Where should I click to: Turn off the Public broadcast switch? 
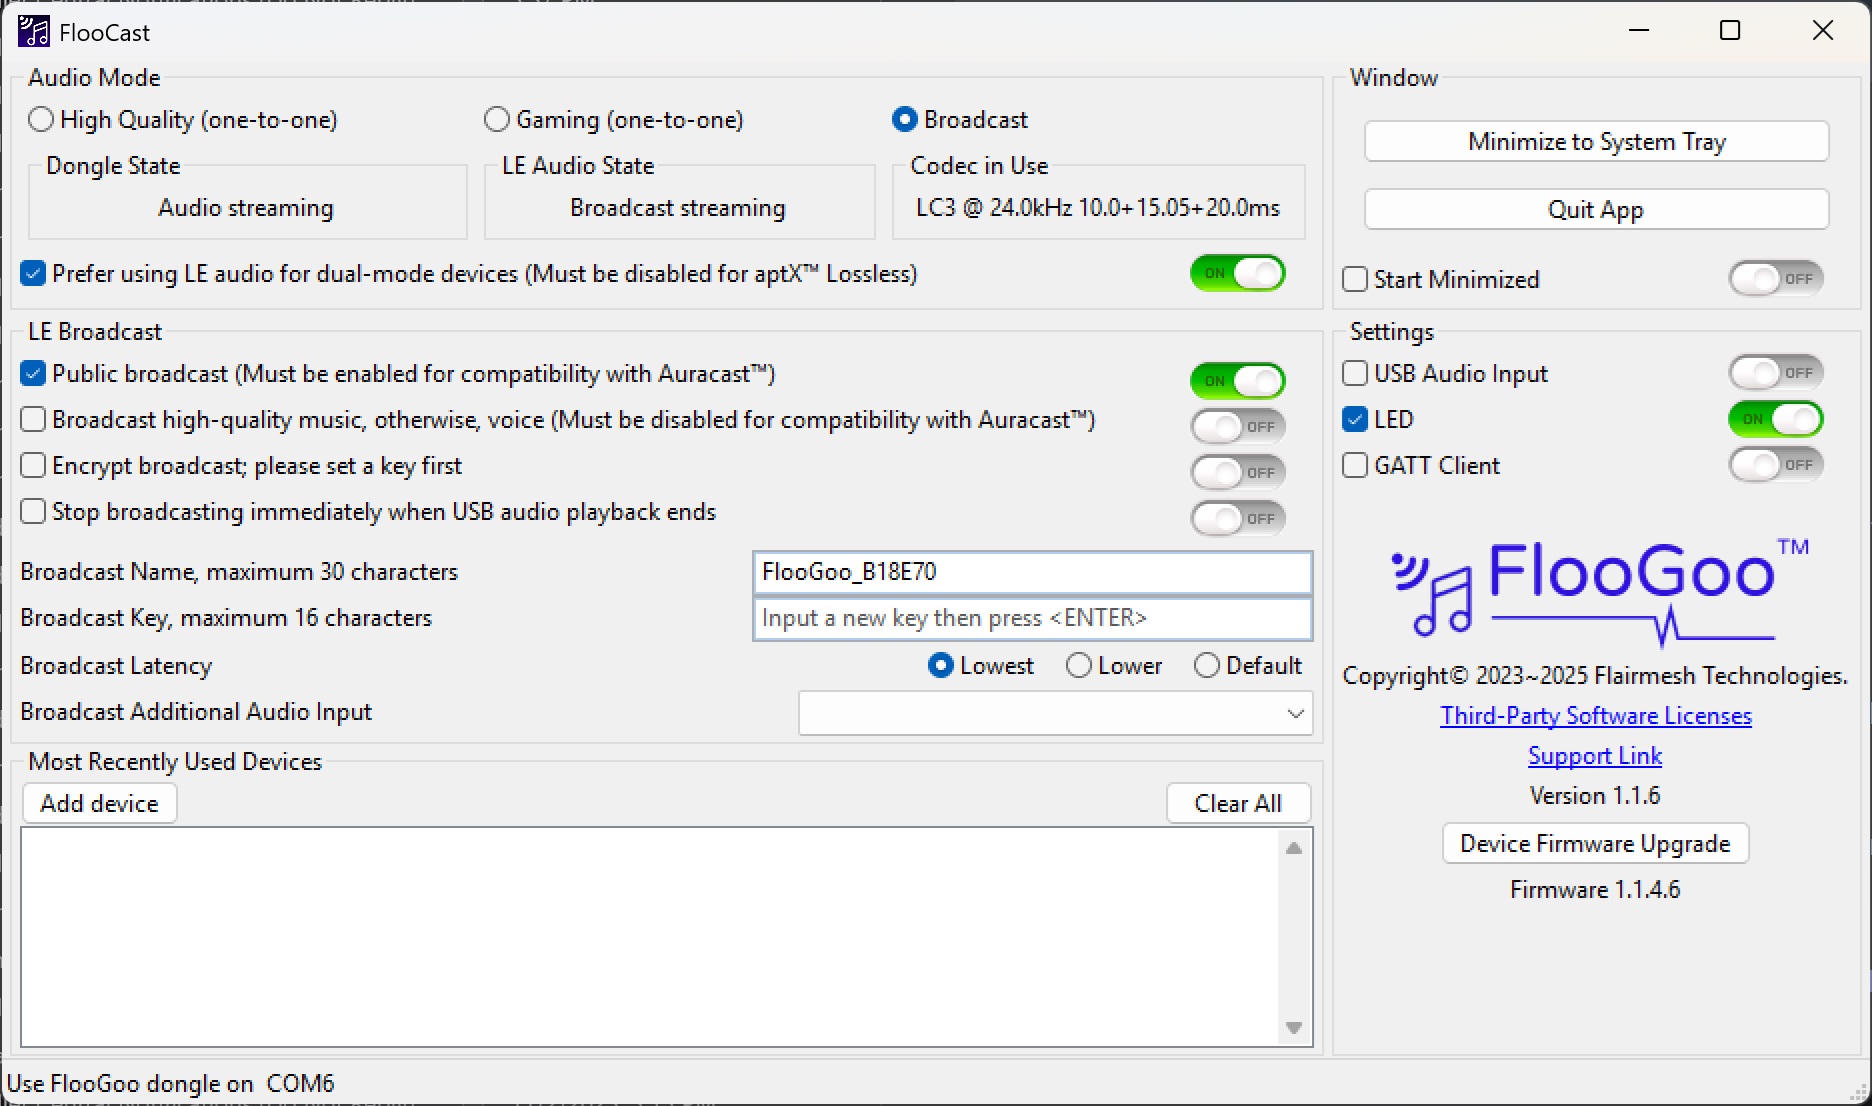pyautogui.click(x=1237, y=381)
